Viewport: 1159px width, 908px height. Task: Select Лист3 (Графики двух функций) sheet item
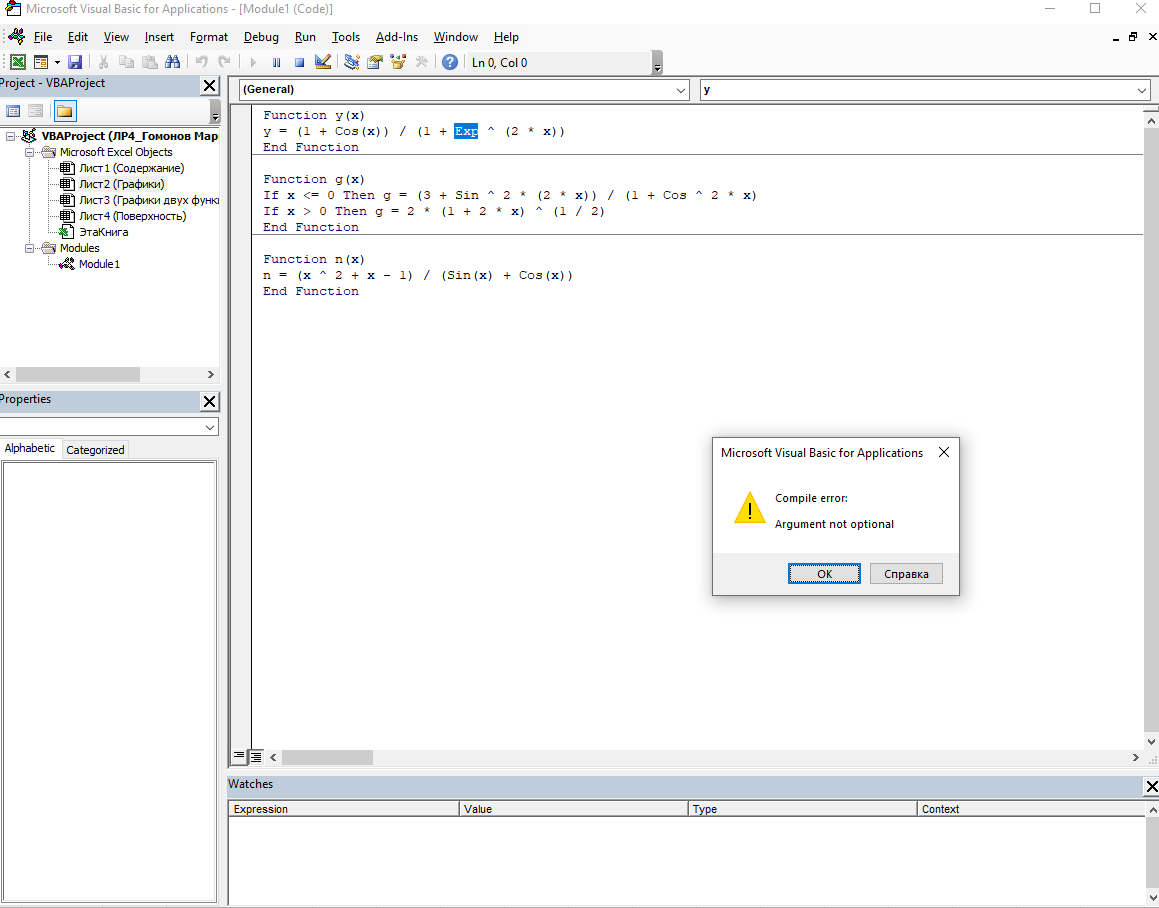click(149, 200)
